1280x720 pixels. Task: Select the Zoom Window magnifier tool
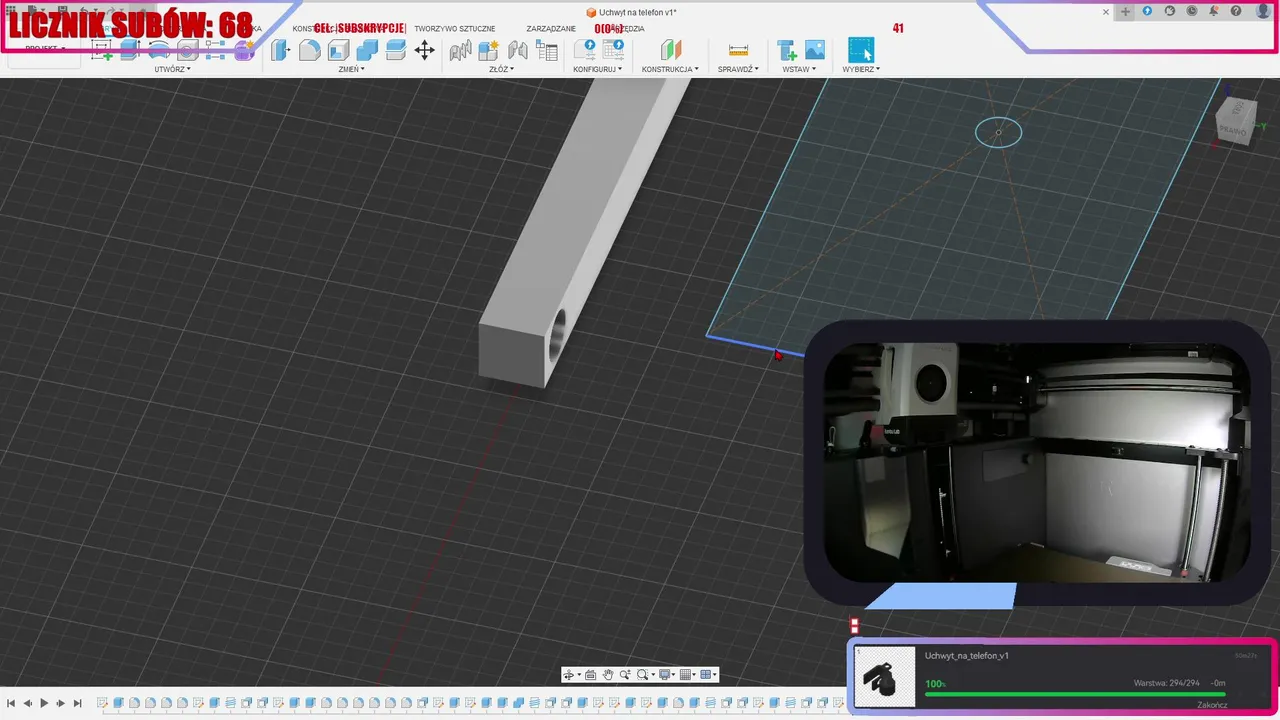[x=645, y=675]
